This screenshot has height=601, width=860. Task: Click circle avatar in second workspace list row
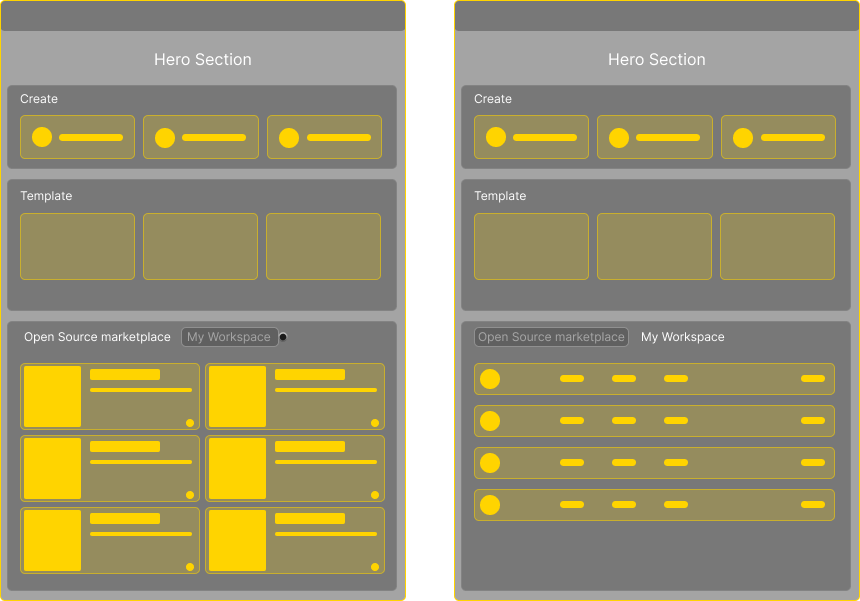(x=490, y=421)
